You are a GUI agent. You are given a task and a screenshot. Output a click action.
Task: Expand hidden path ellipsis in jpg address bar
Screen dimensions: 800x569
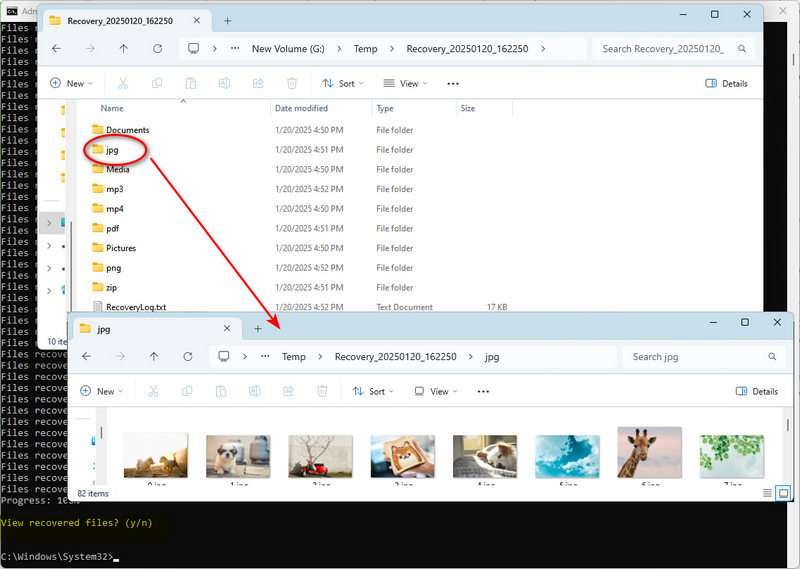(x=265, y=356)
